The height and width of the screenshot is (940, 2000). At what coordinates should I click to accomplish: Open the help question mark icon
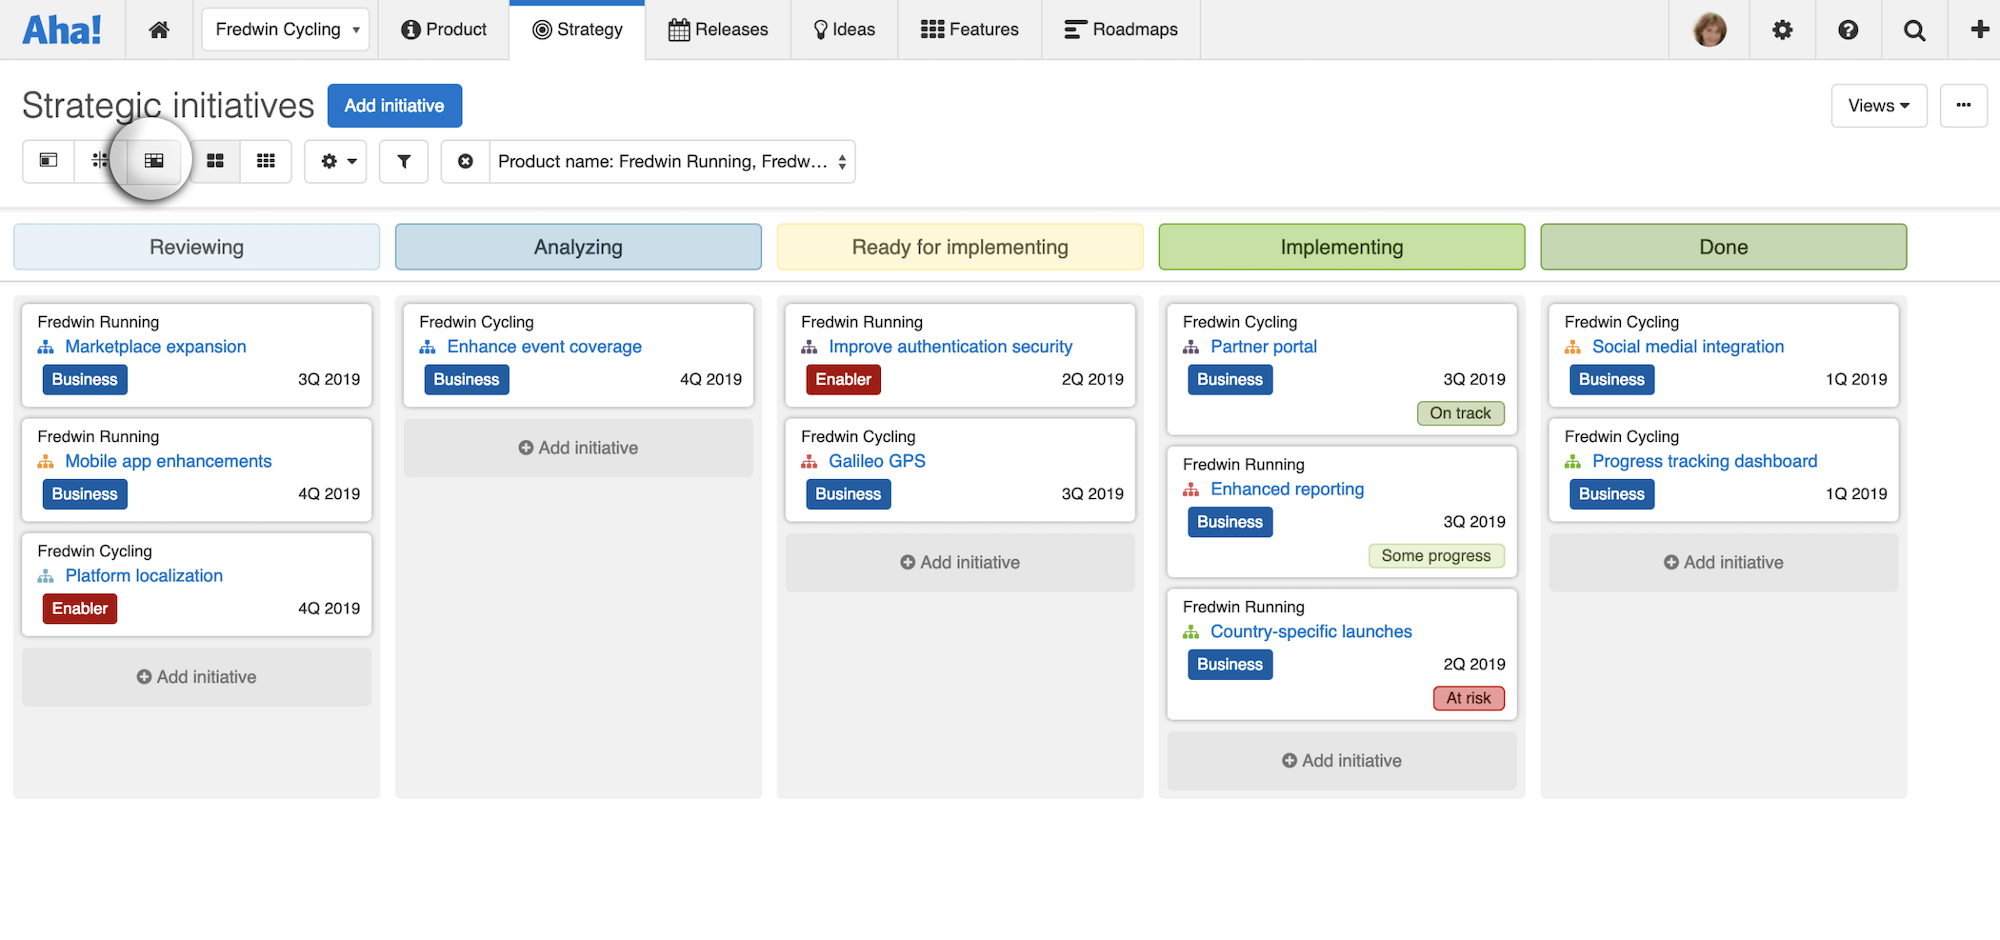[x=1848, y=30]
